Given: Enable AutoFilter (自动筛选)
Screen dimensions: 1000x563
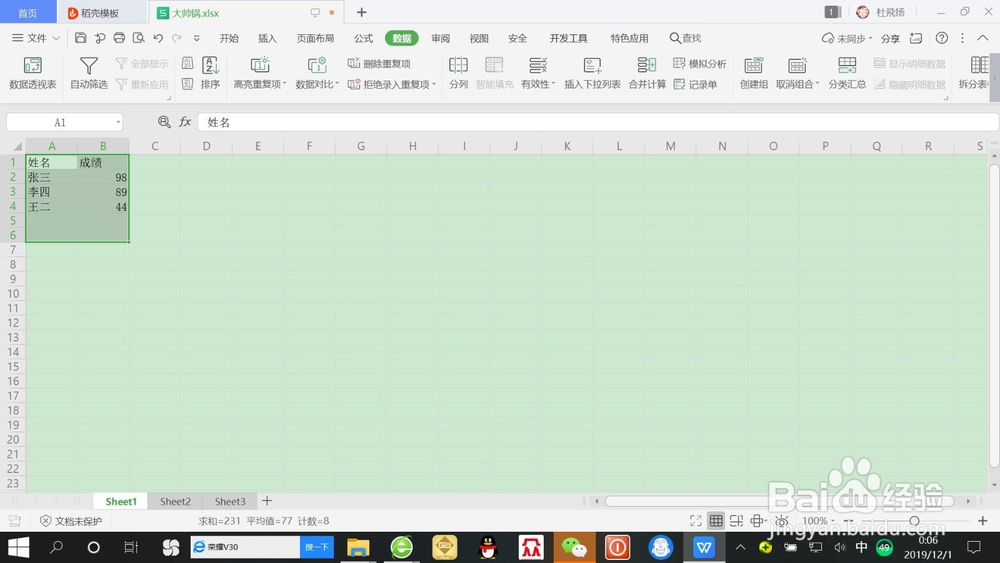Looking at the screenshot, I should tap(89, 73).
